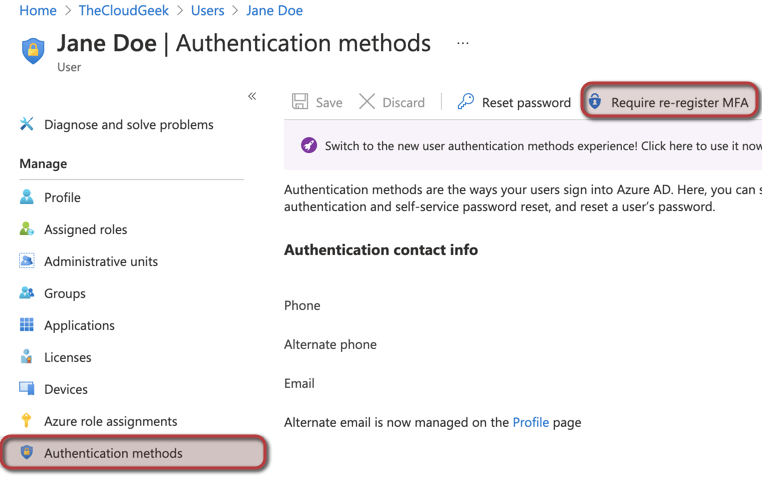Click the Require re-register MFA shield icon
Image resolution: width=762 pixels, height=480 pixels.
[x=595, y=102]
